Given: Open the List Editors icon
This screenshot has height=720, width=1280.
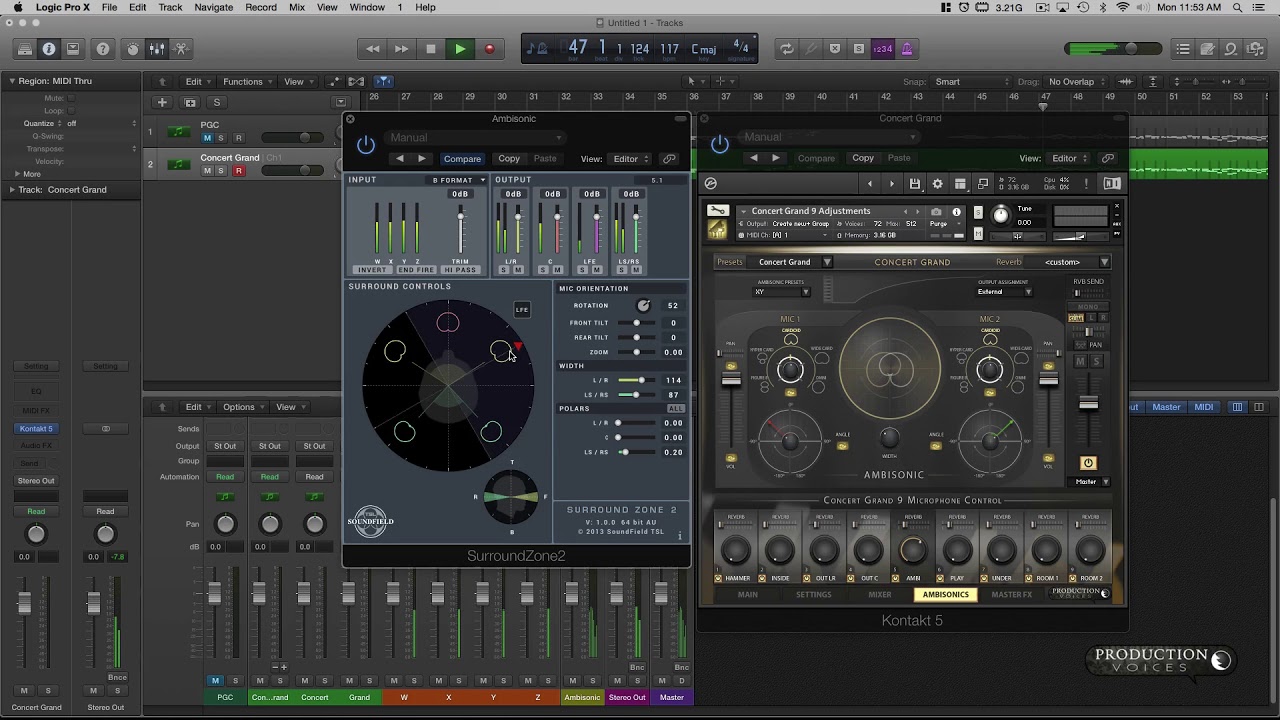Looking at the screenshot, I should point(1183,49).
